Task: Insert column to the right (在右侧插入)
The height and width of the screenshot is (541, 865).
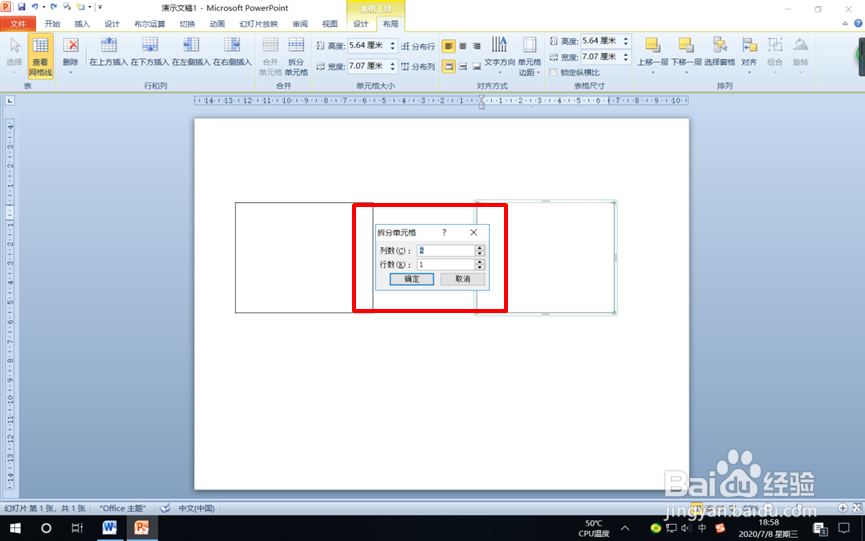Action: (x=232, y=52)
